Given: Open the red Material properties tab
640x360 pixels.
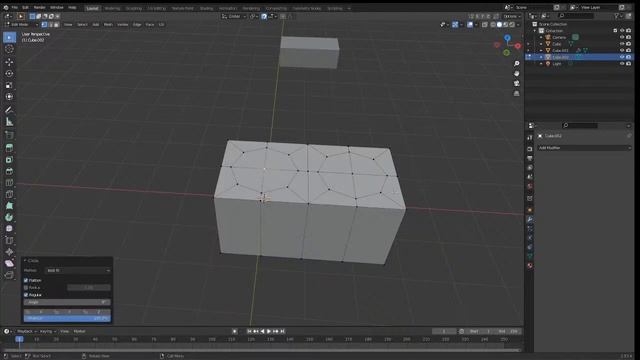Looking at the screenshot, I should coord(530,265).
